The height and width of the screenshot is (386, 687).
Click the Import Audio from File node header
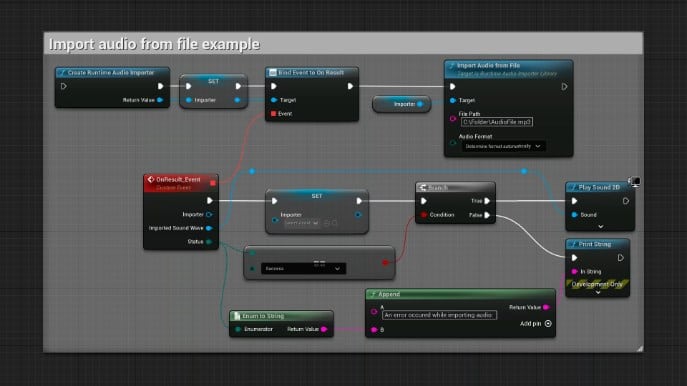click(x=508, y=69)
